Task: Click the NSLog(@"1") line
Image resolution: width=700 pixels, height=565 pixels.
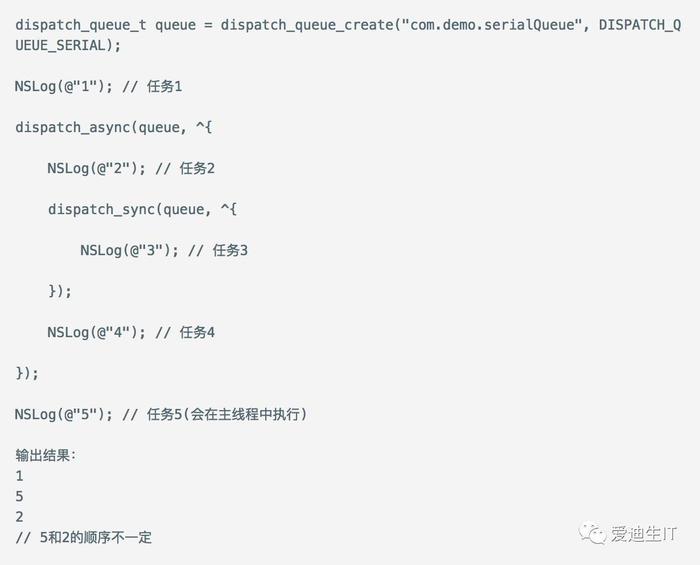Action: (x=63, y=86)
